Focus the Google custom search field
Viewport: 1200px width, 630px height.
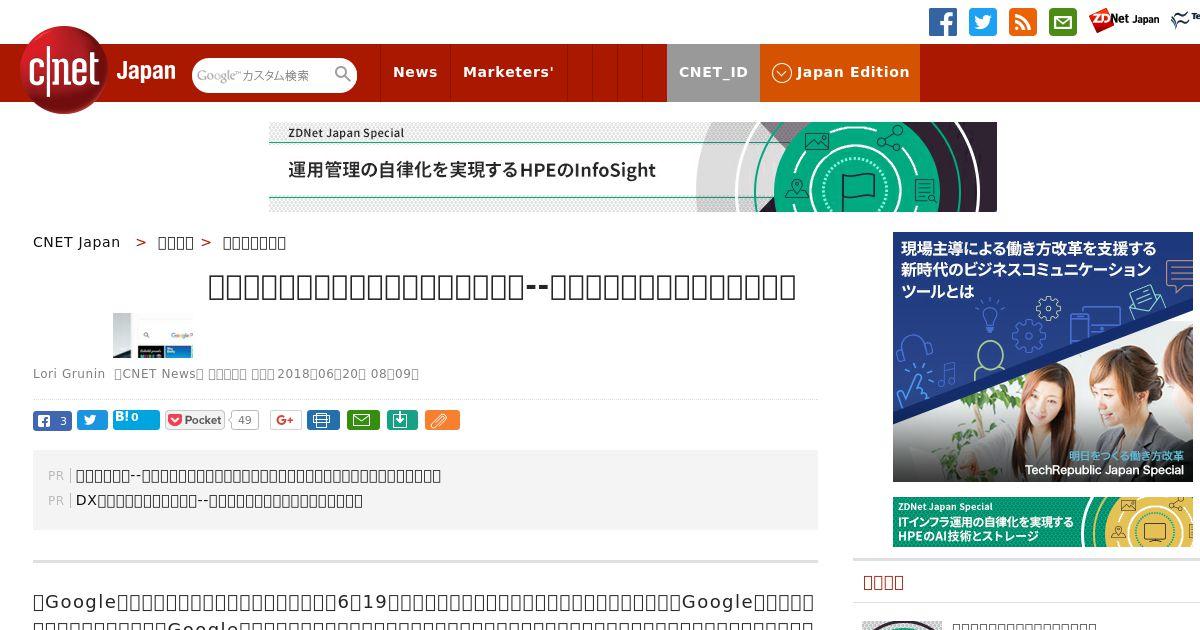[262, 75]
